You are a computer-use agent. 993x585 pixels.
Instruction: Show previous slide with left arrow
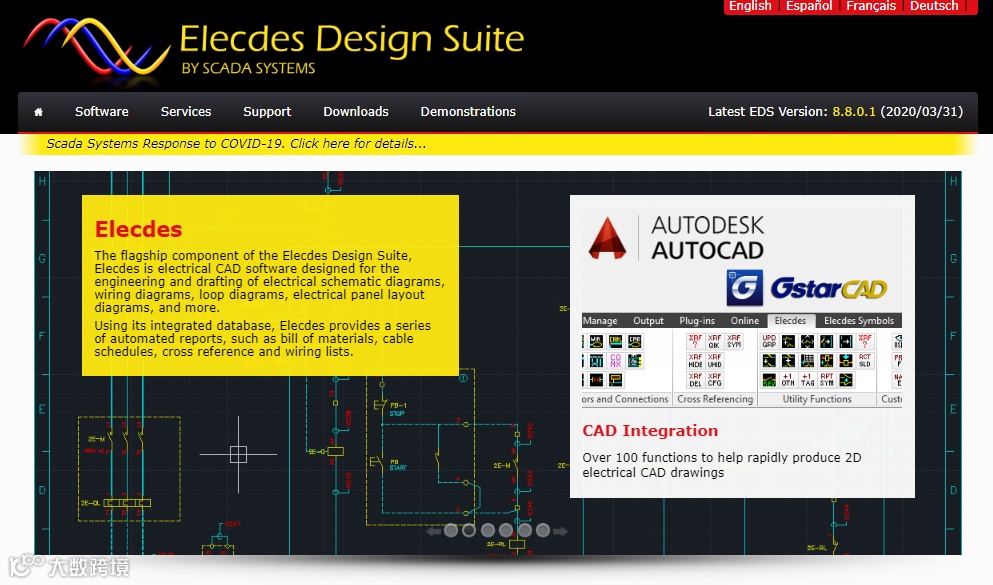point(434,531)
